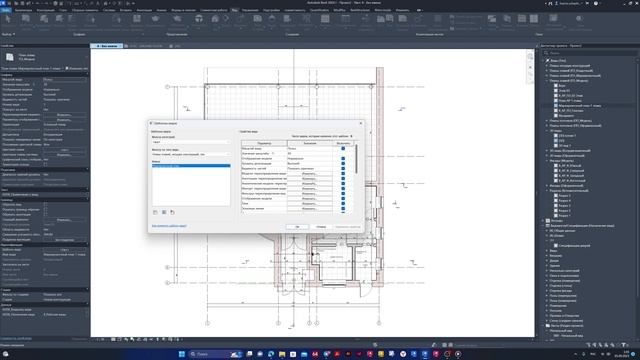
Task: Click the Filters icon in the Graphics panel
Action: point(59,19)
